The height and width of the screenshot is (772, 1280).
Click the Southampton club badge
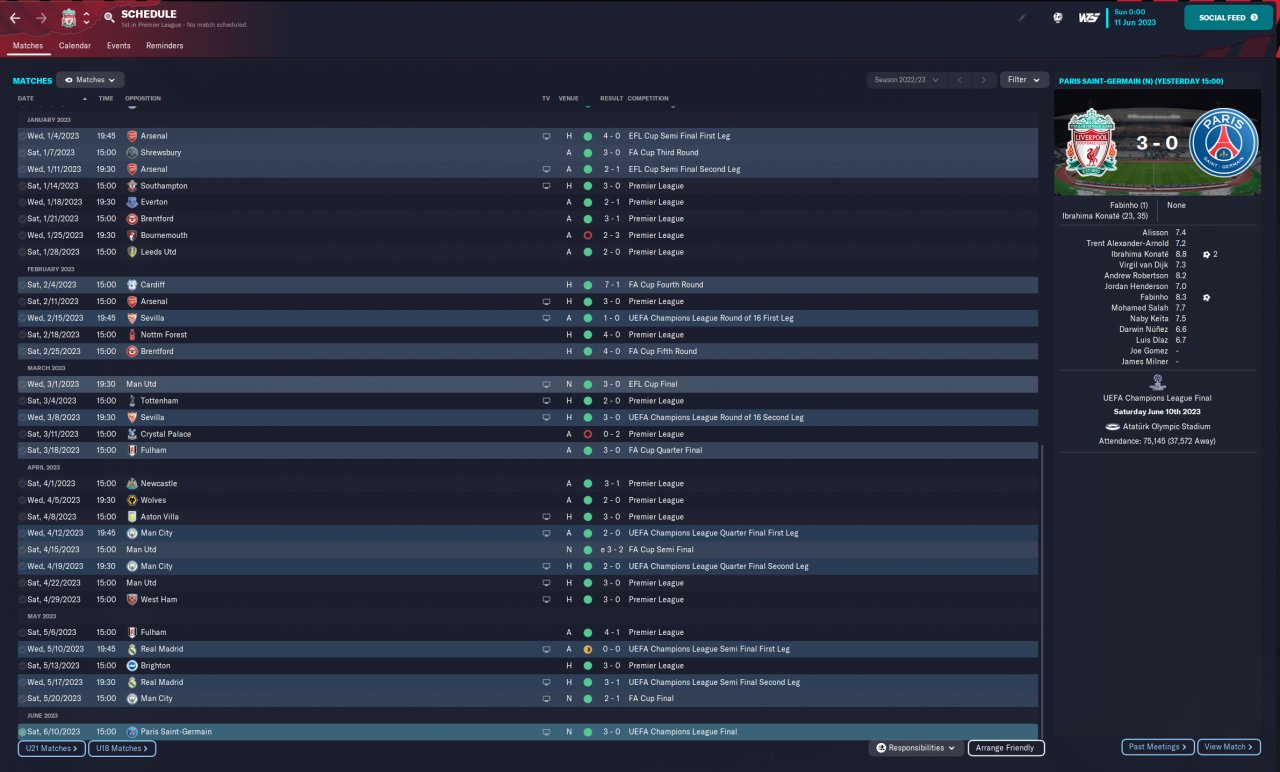click(132, 186)
